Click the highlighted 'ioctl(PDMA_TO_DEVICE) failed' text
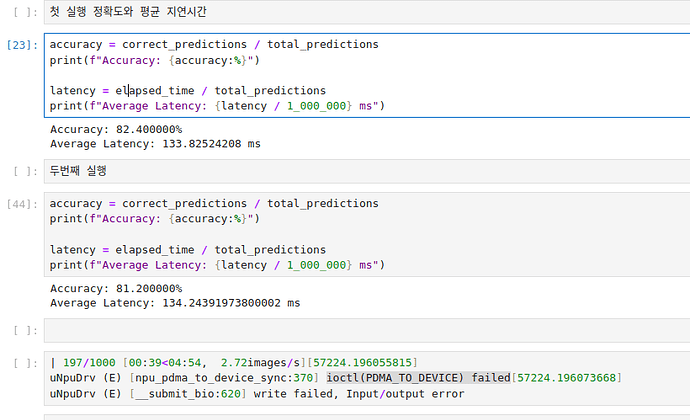 click(418, 378)
